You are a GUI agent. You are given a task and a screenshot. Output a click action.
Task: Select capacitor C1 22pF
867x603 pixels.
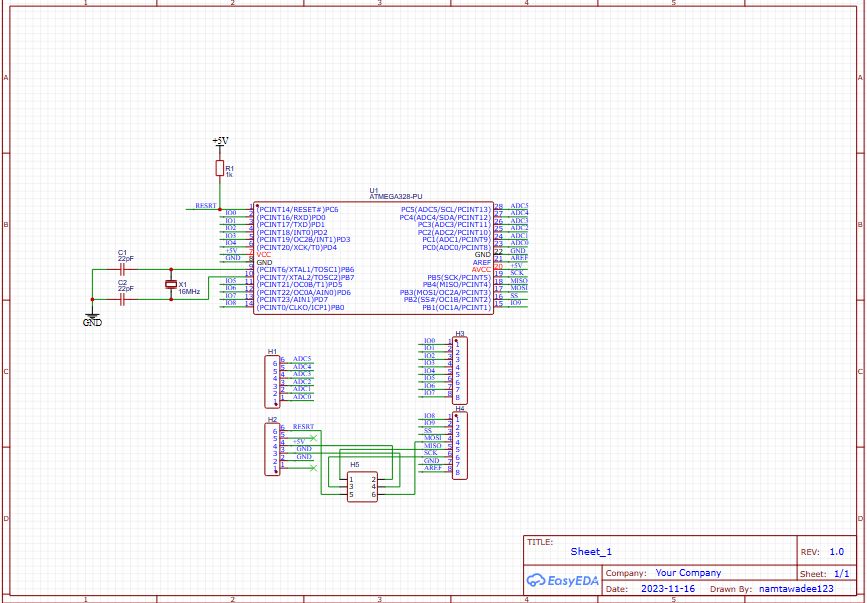[x=122, y=269]
